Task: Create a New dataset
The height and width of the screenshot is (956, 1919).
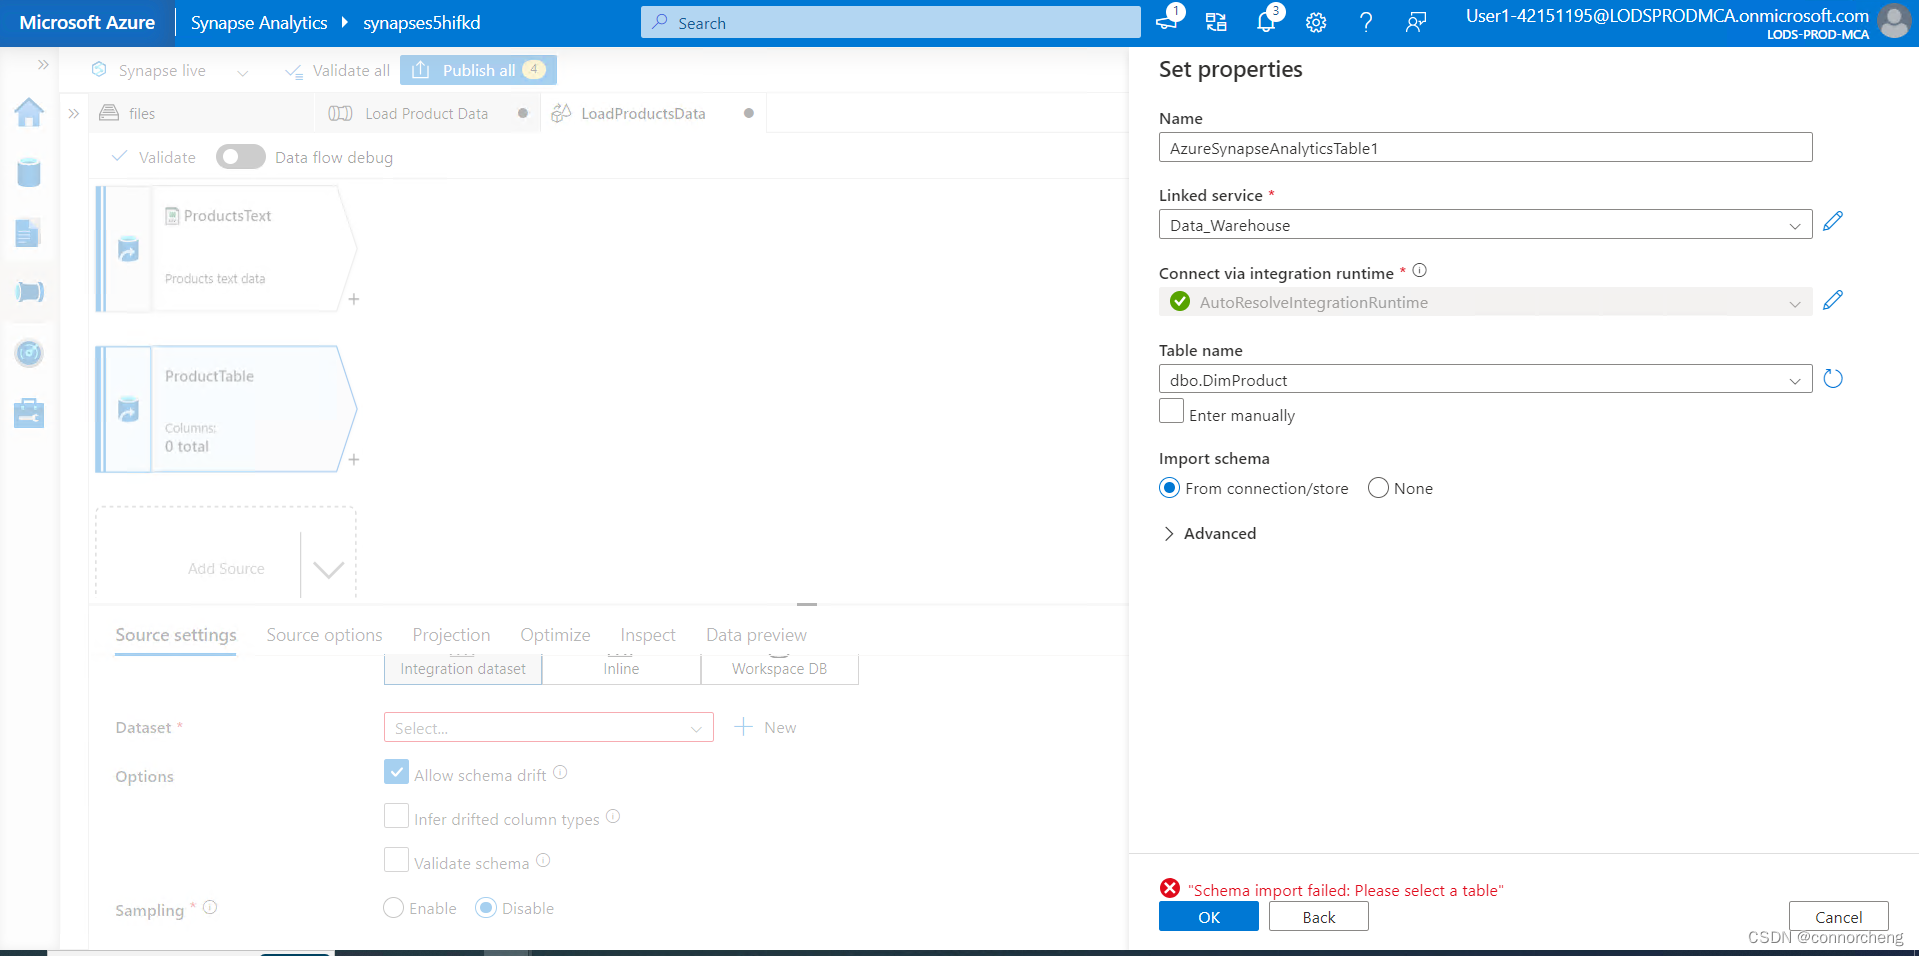Action: point(766,728)
